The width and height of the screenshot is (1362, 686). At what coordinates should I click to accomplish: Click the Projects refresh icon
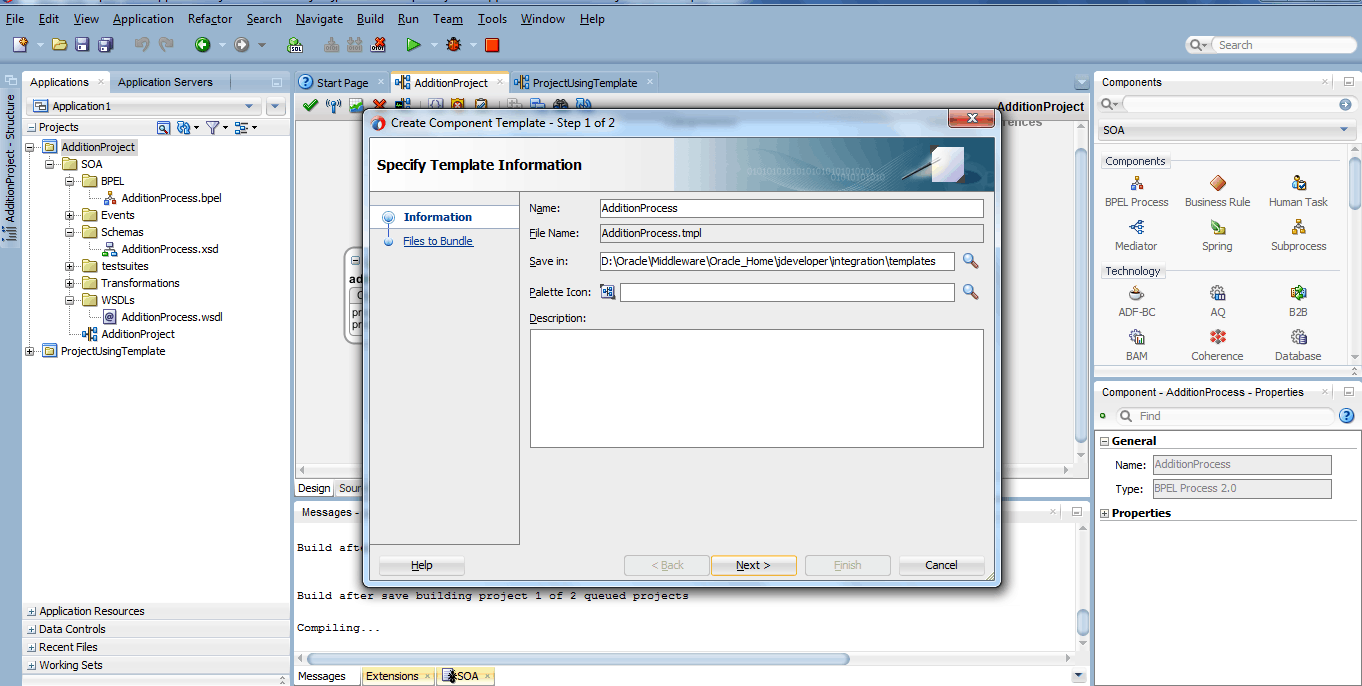[x=183, y=127]
